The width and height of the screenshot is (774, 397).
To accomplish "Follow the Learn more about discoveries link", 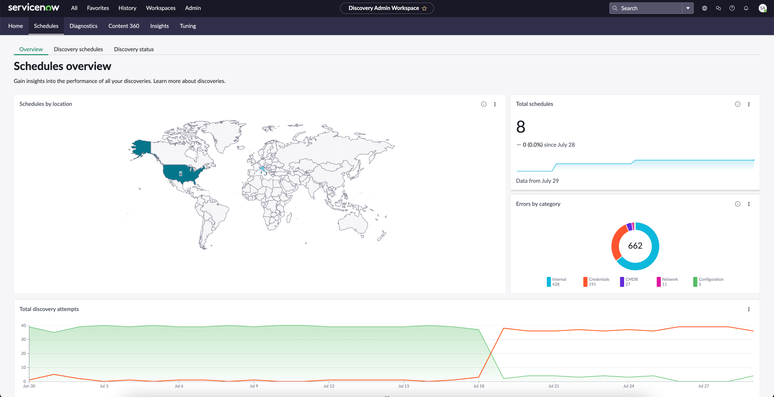I will coord(190,81).
